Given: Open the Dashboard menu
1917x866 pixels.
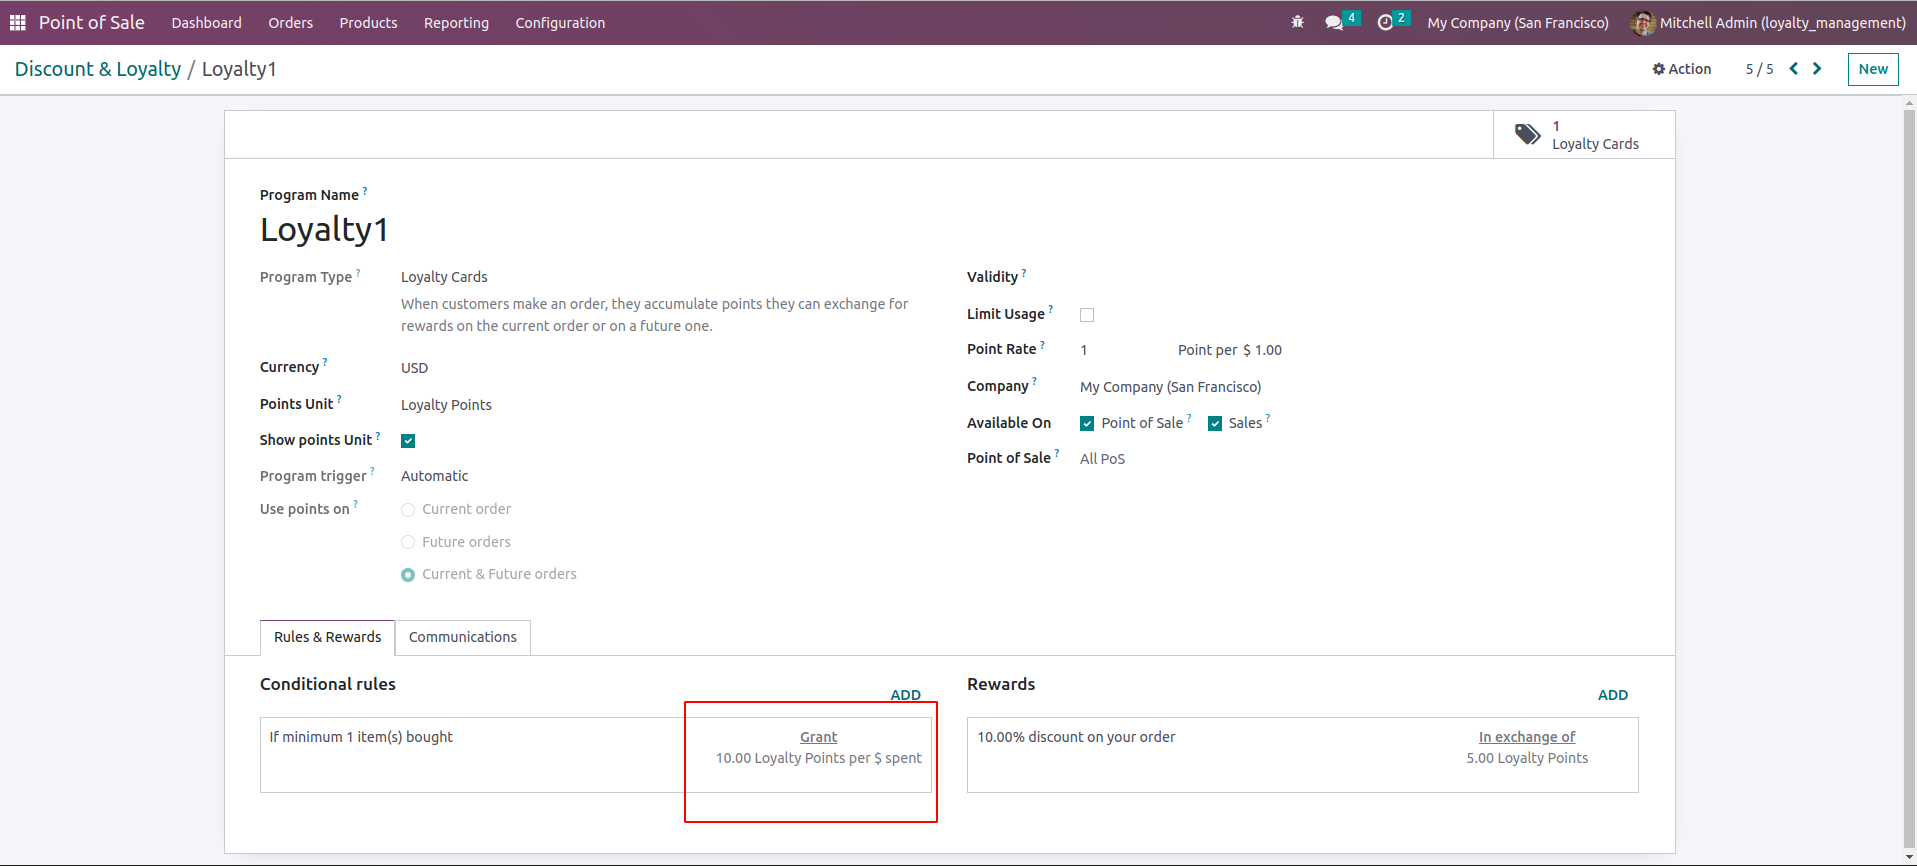Looking at the screenshot, I should tap(206, 23).
